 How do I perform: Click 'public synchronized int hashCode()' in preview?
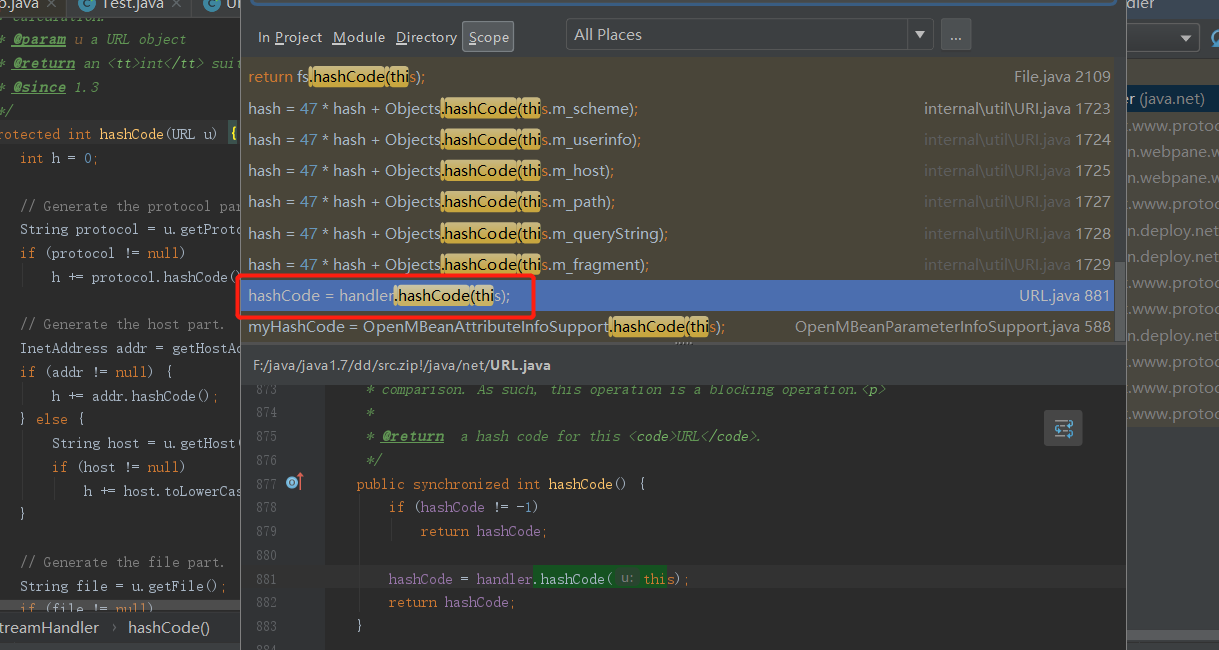500,484
